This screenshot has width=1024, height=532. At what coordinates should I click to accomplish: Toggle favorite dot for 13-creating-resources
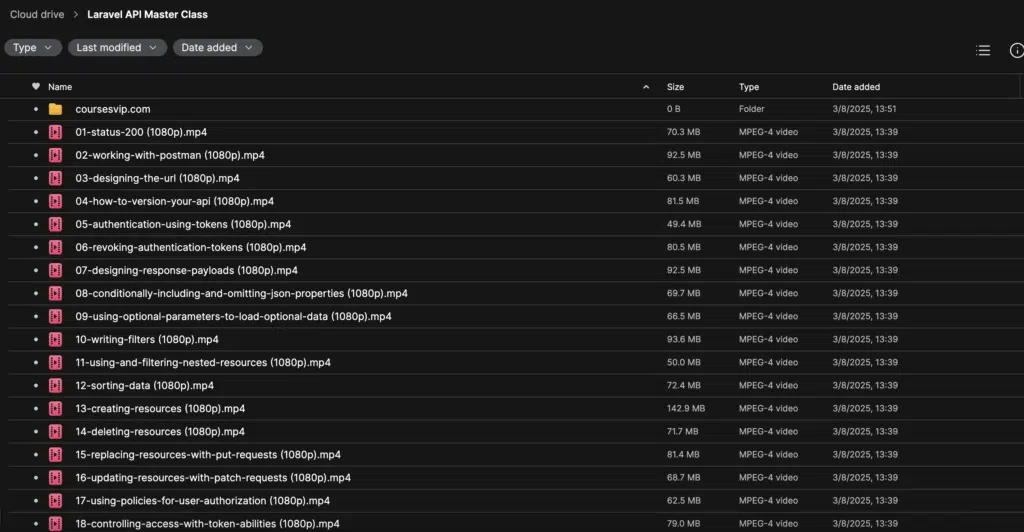36,409
